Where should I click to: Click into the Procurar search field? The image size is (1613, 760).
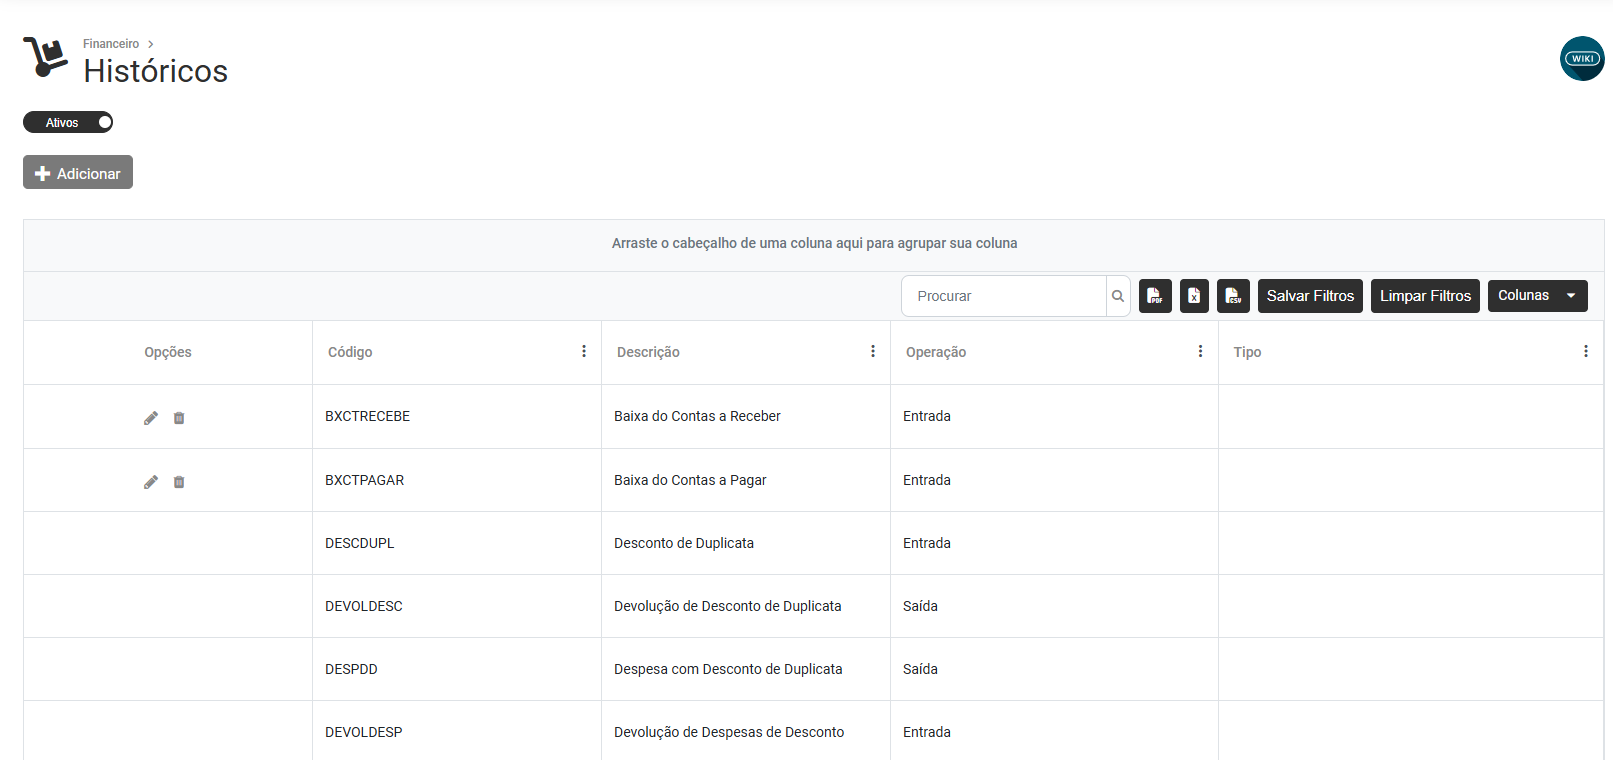pyautogui.click(x=1004, y=296)
